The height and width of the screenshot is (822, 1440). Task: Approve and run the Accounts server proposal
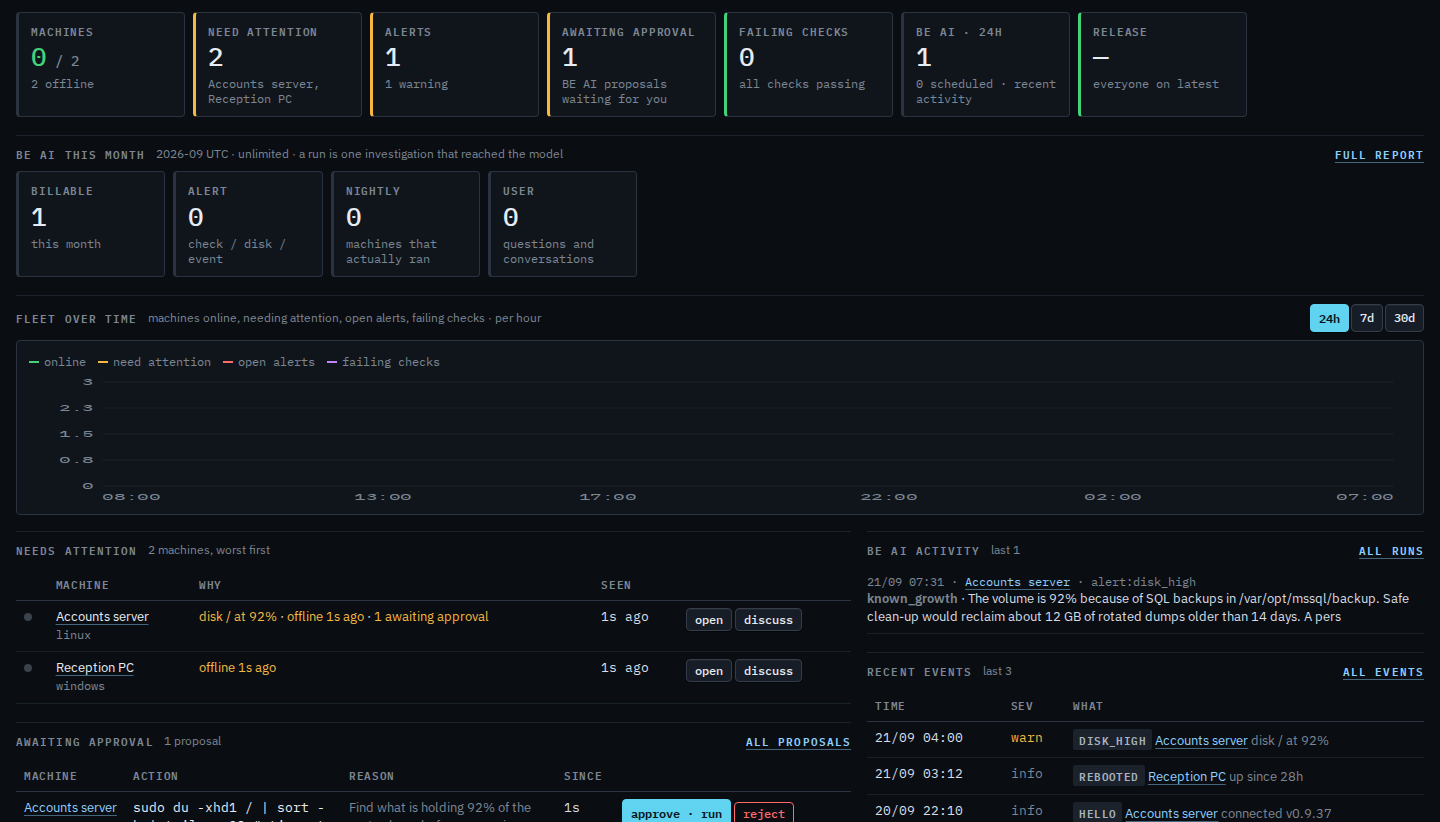click(676, 813)
